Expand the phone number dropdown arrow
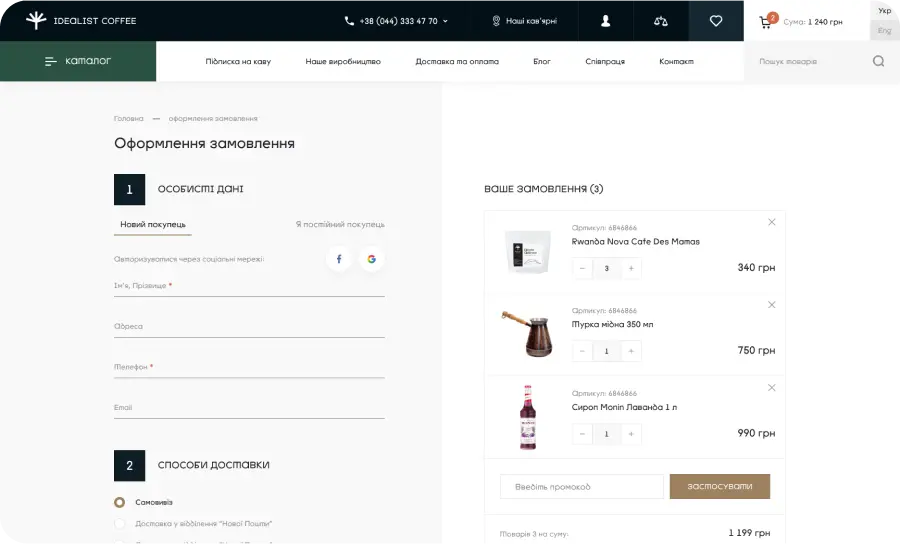 click(445, 21)
